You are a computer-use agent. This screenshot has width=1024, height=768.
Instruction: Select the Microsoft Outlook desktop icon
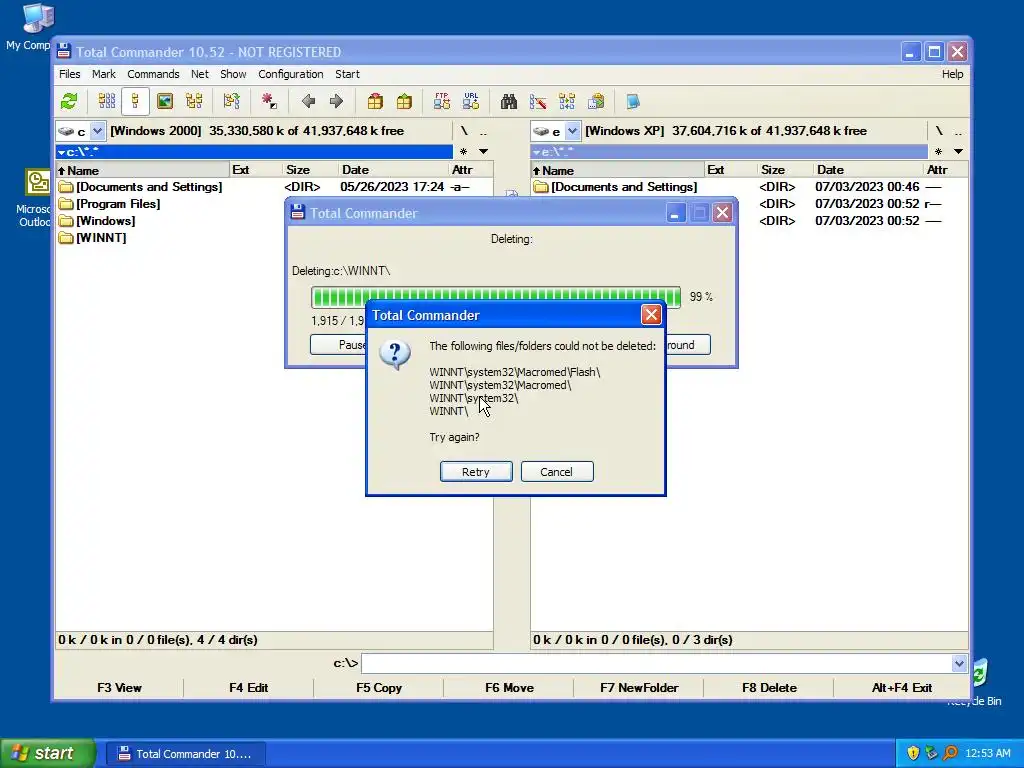tap(35, 198)
